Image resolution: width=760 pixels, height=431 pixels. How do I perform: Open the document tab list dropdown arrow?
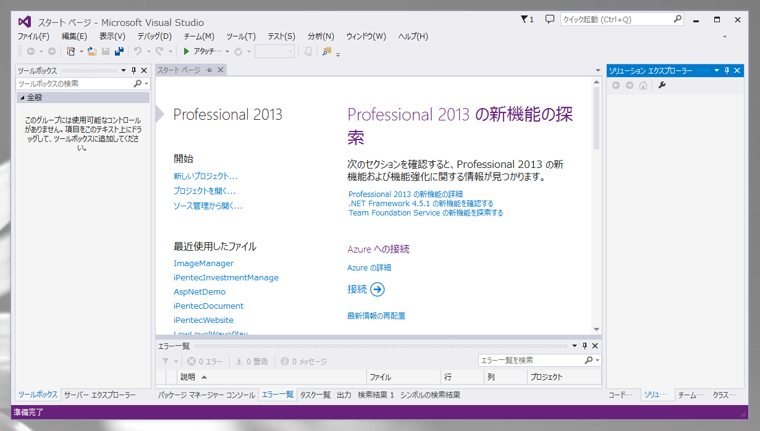[598, 71]
